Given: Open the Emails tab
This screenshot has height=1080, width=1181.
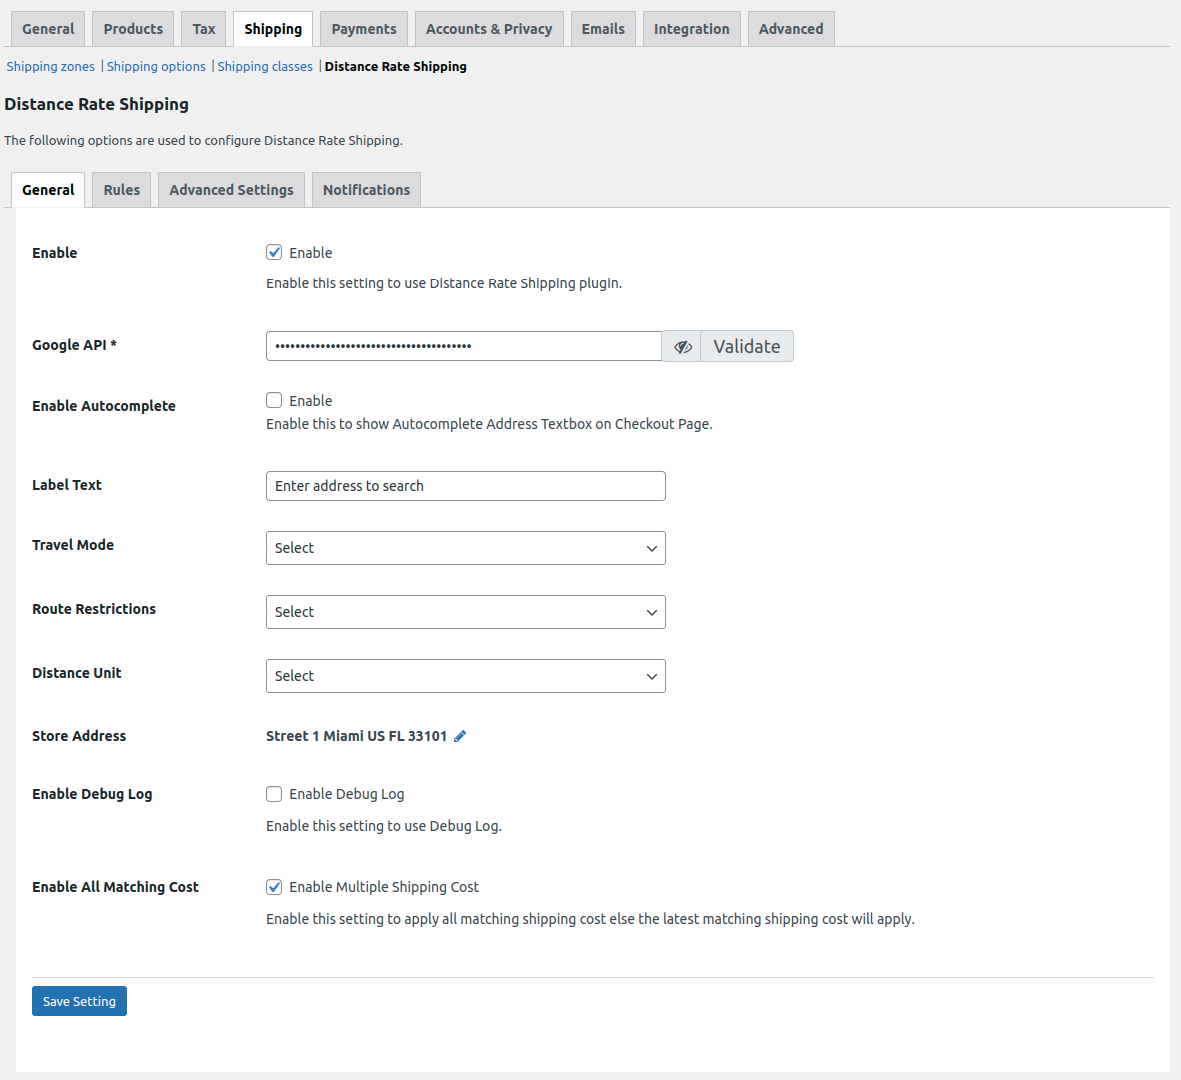Looking at the screenshot, I should [603, 29].
